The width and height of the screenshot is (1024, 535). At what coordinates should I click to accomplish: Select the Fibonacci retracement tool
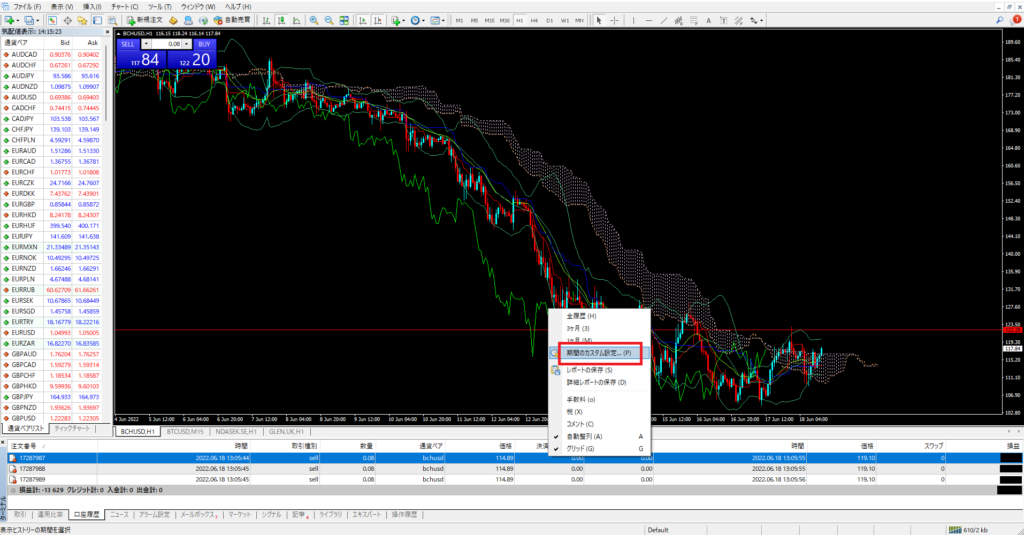(x=694, y=20)
